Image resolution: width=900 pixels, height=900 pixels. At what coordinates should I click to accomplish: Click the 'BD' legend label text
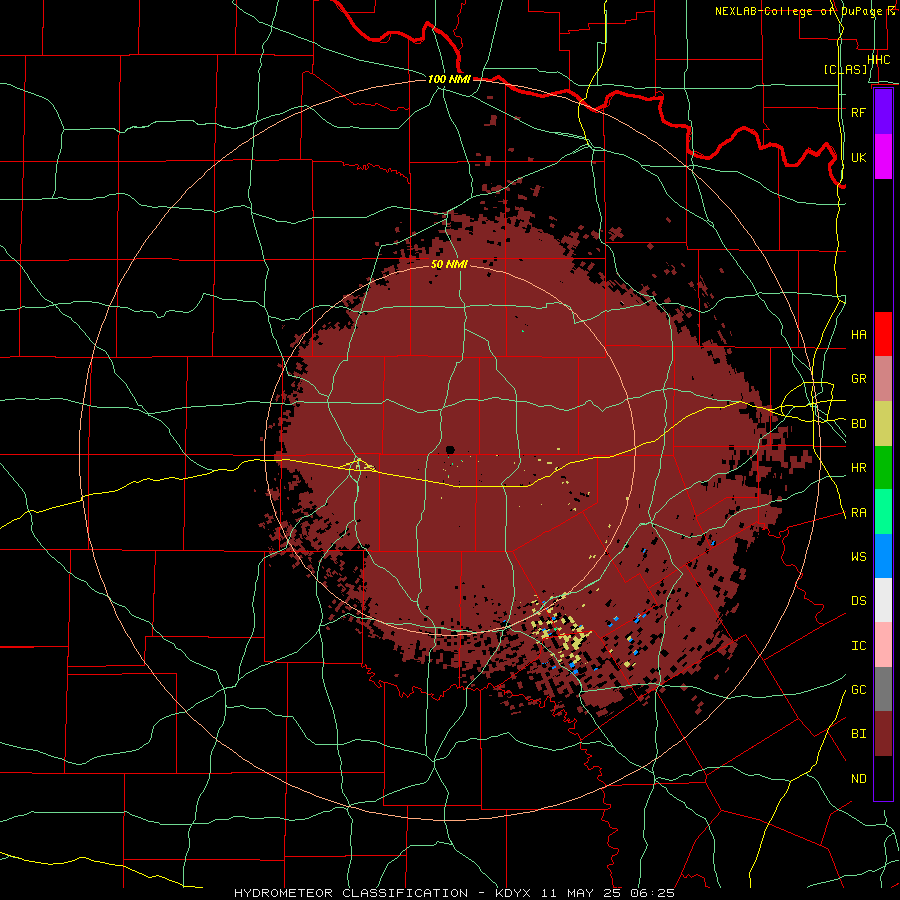tap(858, 424)
